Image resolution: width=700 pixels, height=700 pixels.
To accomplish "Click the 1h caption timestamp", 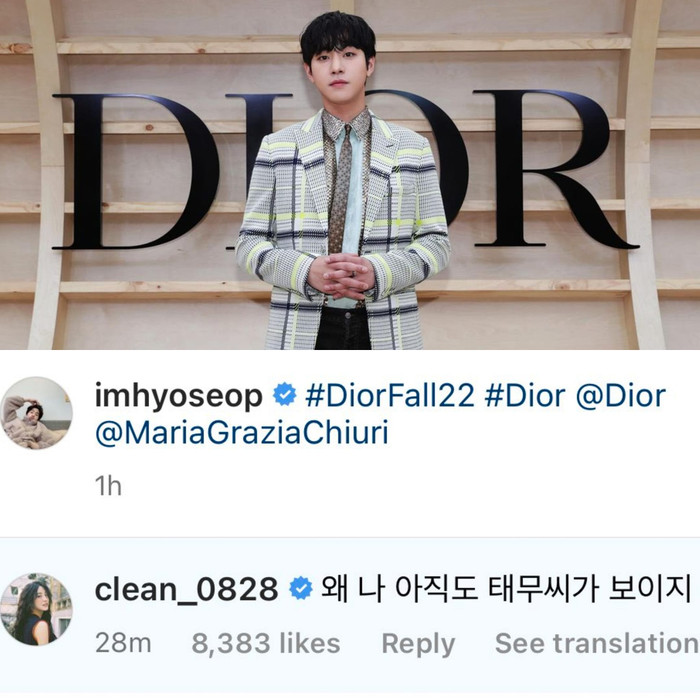I will 108,485.
